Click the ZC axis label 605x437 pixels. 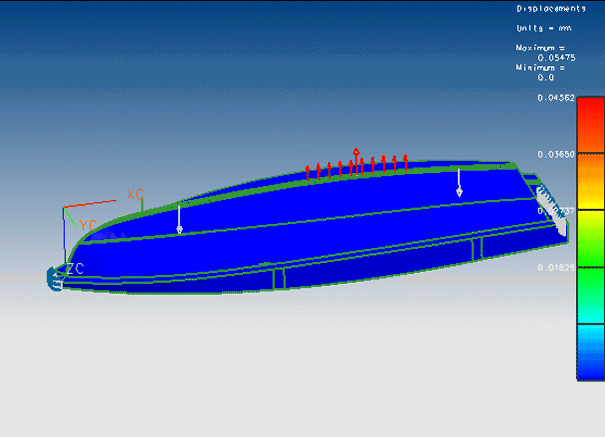[75, 269]
